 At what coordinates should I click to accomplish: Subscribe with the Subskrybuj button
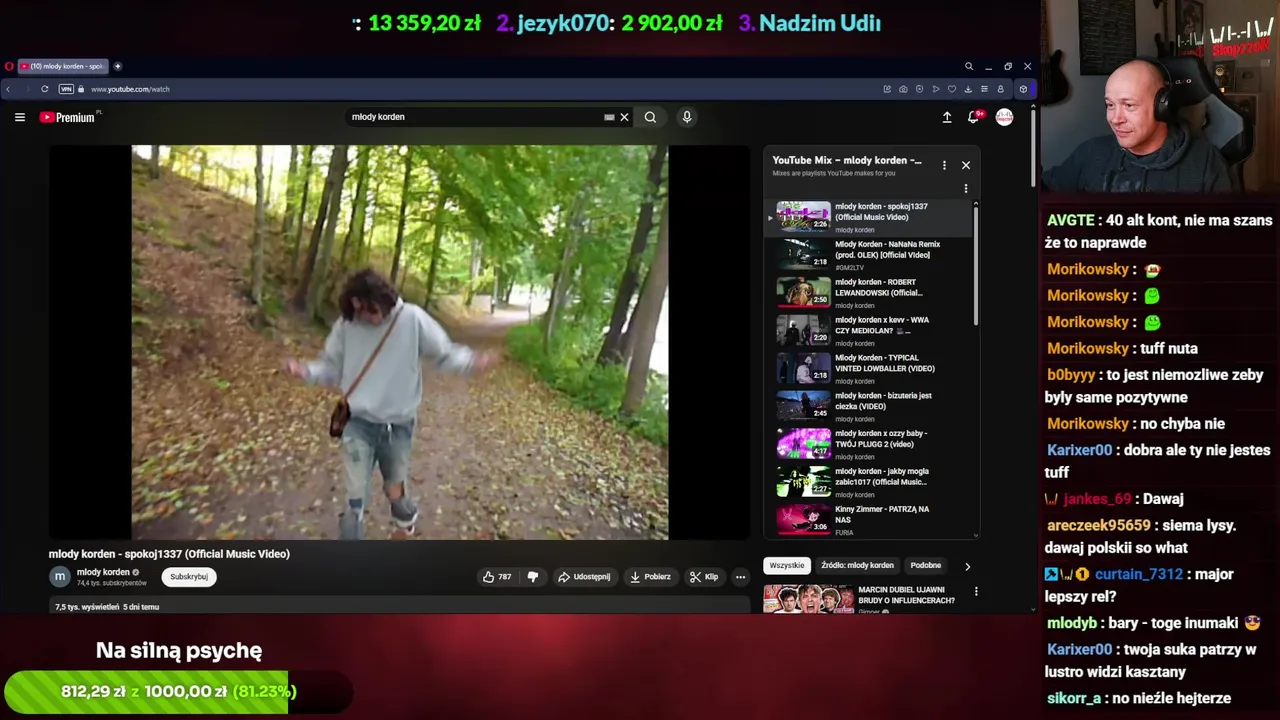coord(189,577)
